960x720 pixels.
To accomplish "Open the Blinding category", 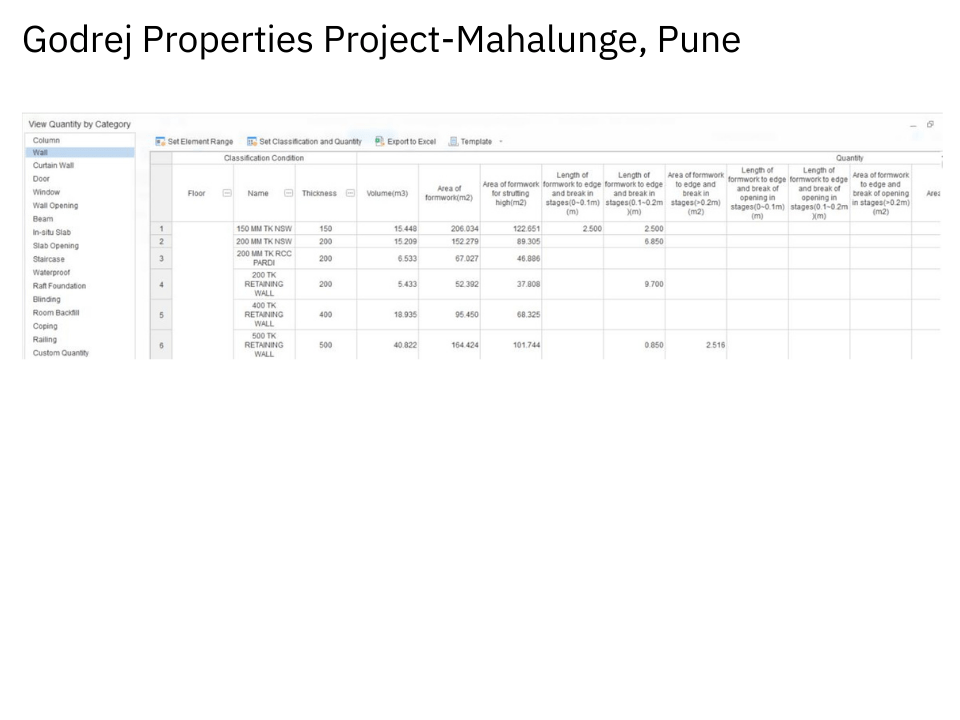I will pyautogui.click(x=47, y=299).
